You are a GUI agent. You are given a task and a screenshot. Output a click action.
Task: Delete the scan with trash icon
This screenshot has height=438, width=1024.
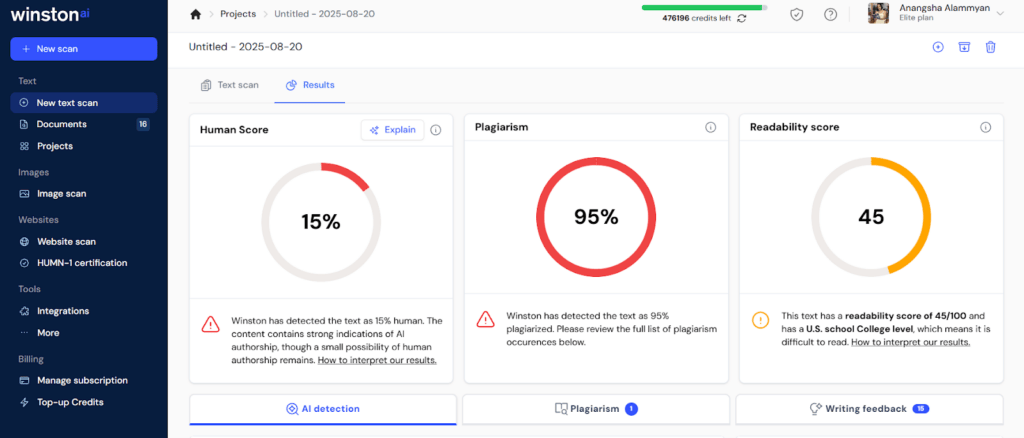coord(990,47)
